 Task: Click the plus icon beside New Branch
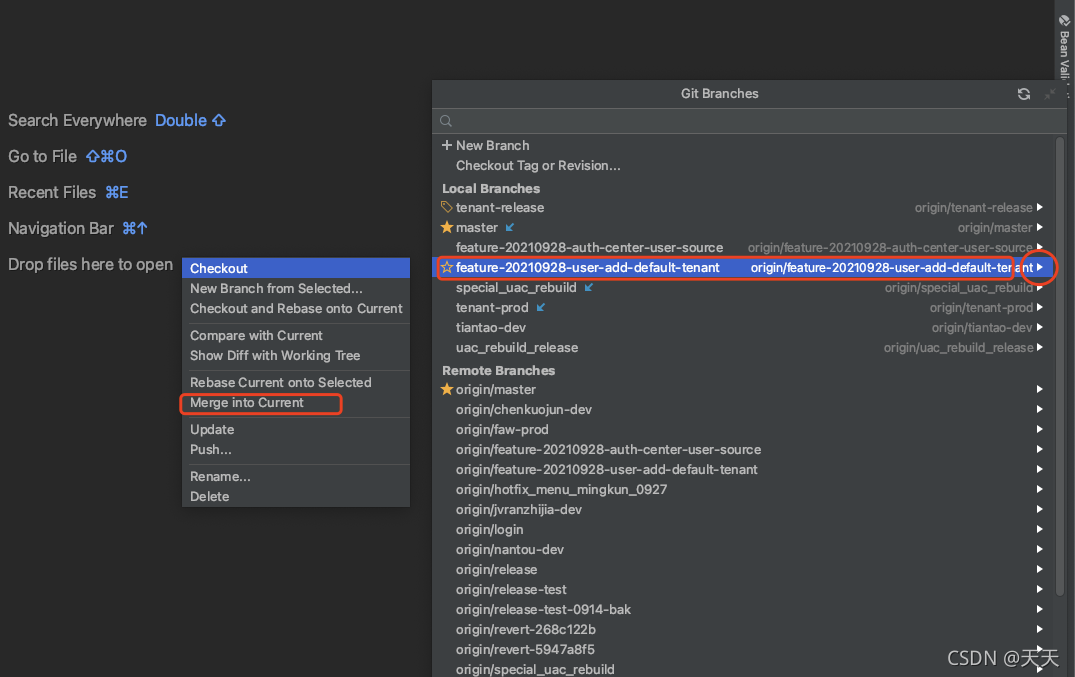(x=447, y=145)
